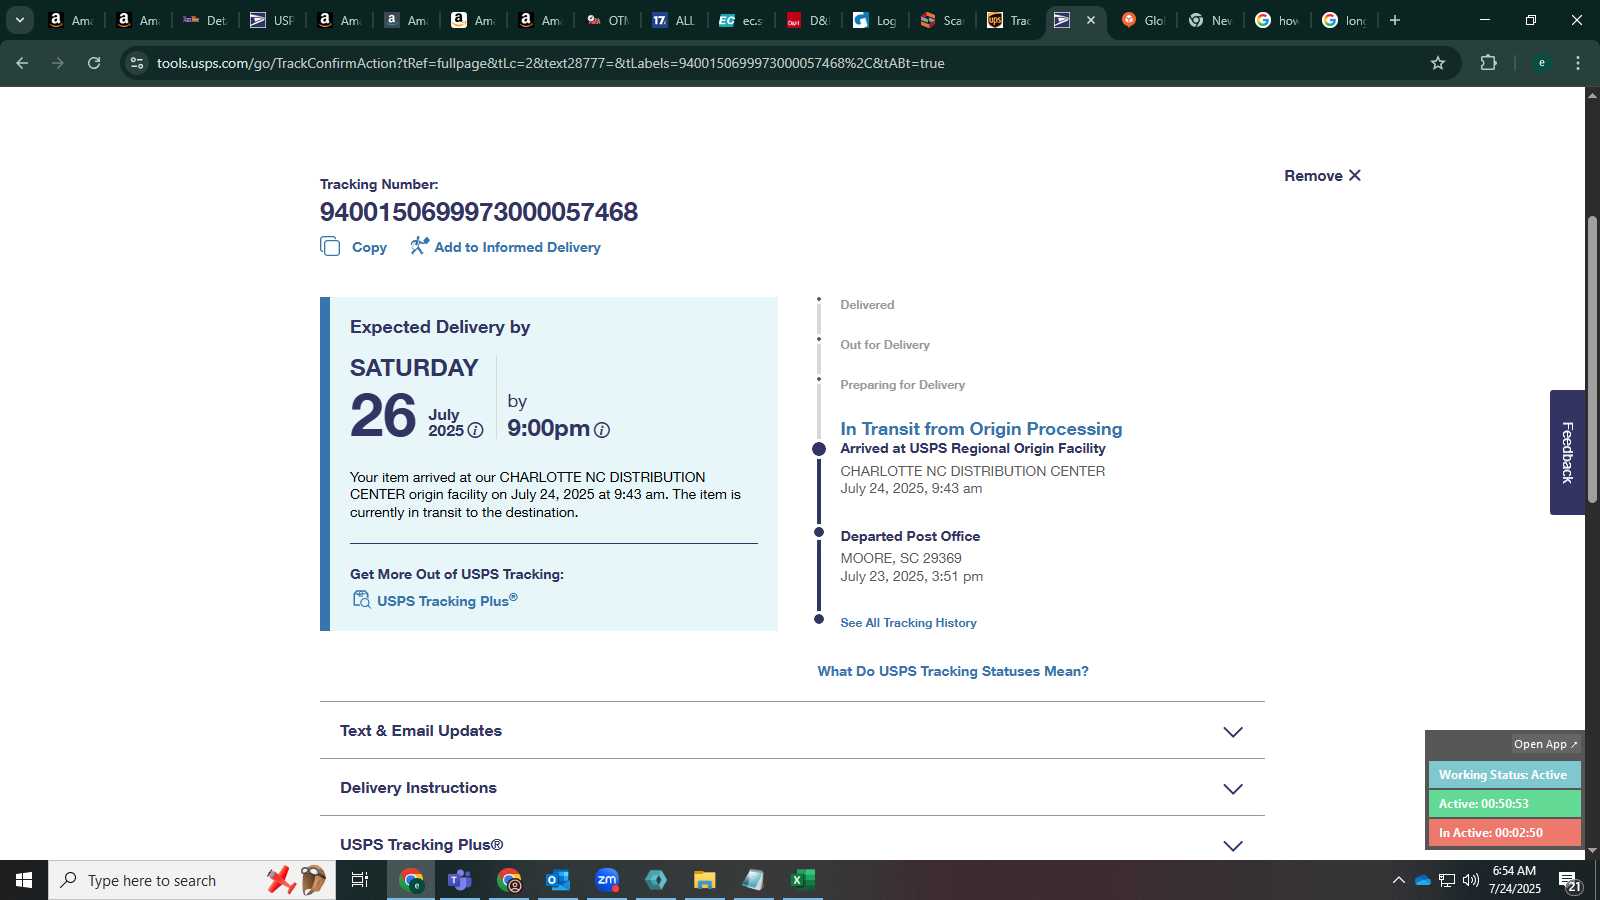Switch to the 'ec.s' browser tab
Screen dimensions: 1600x900
(742, 20)
